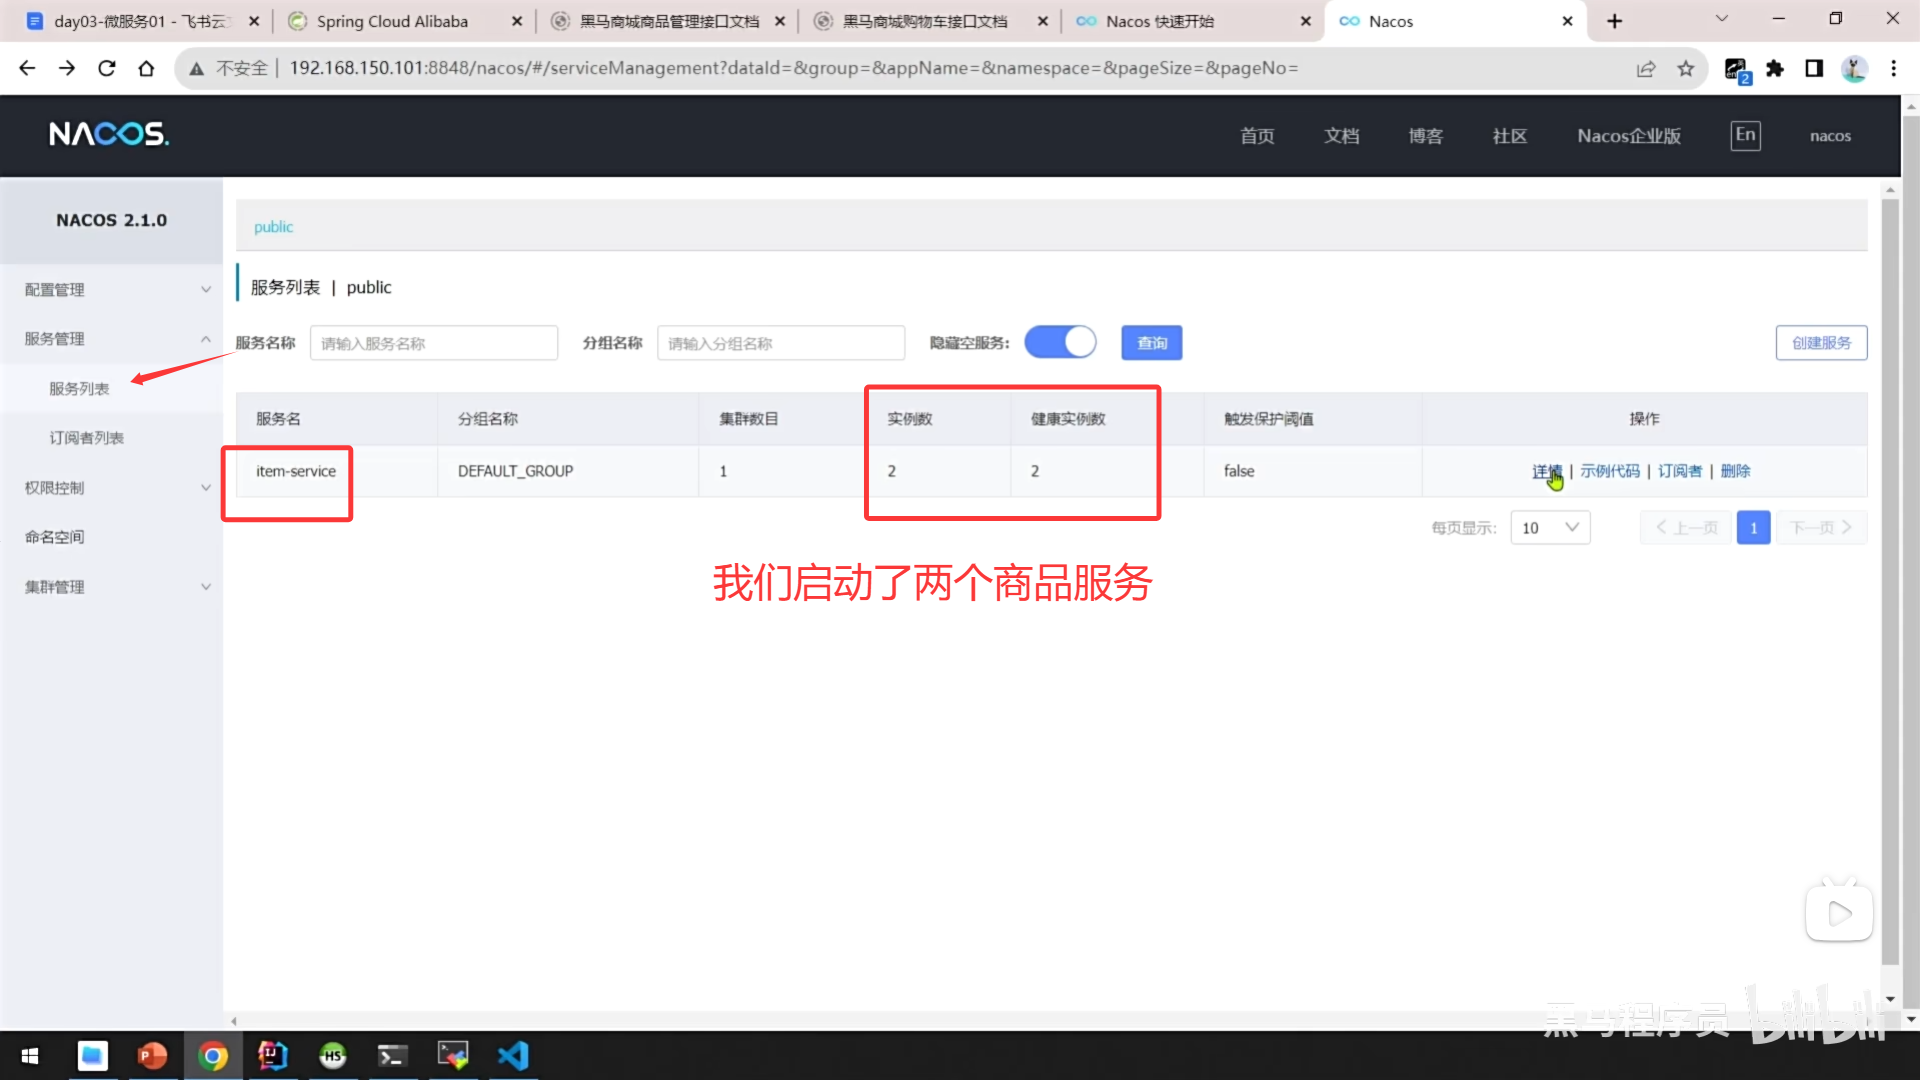This screenshot has height=1080, width=1920.
Task: Open the 文档 menu in the header
Action: coord(1341,136)
